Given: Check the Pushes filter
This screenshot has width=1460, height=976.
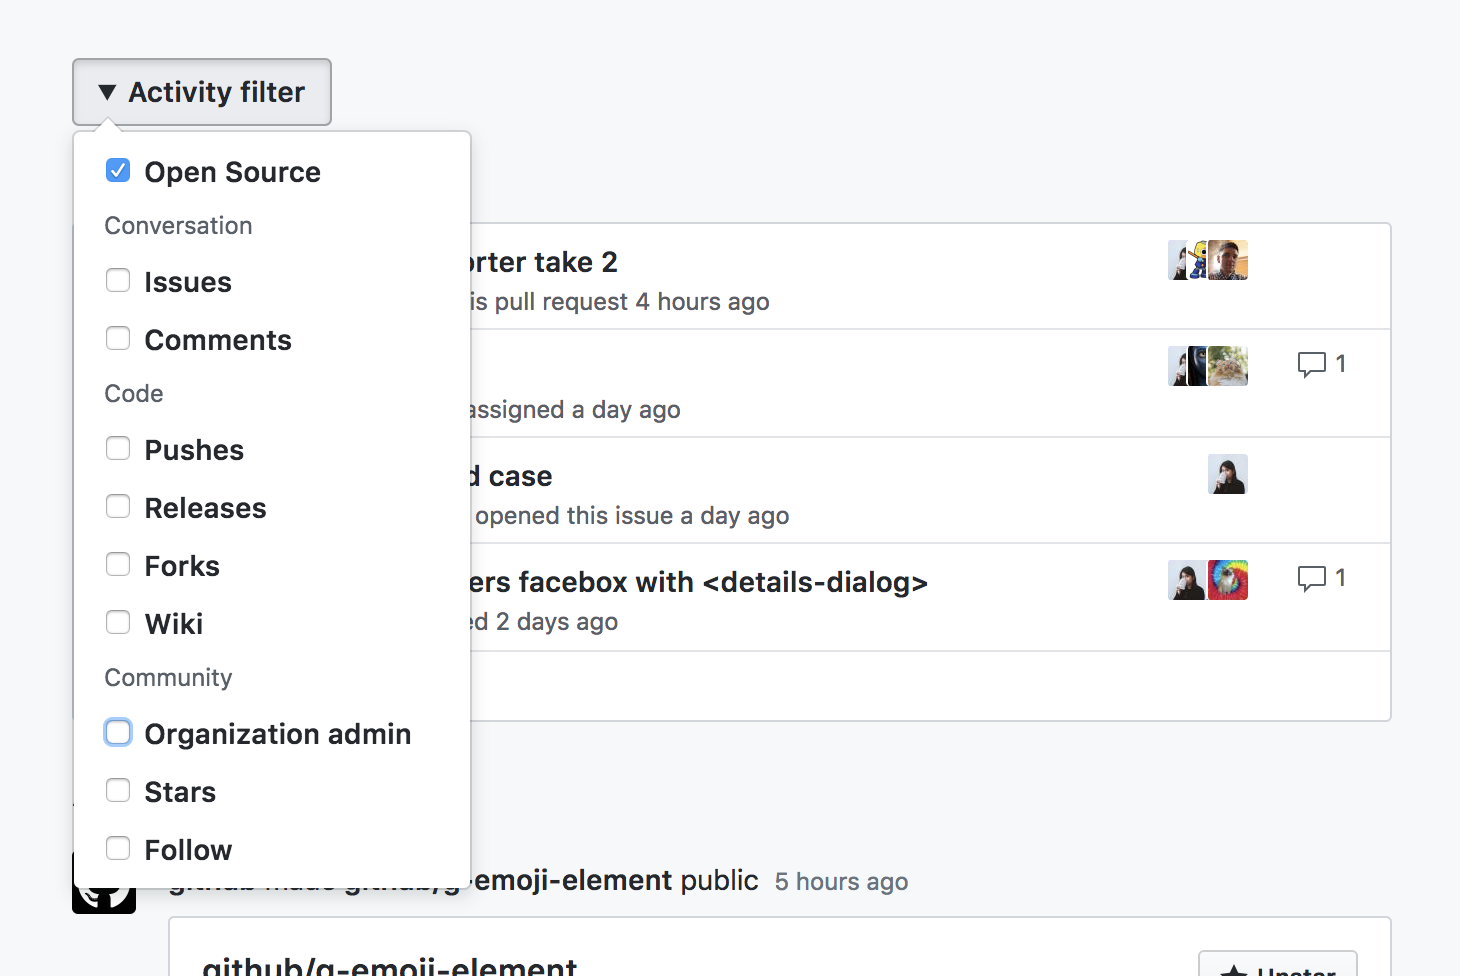Looking at the screenshot, I should coord(118,448).
